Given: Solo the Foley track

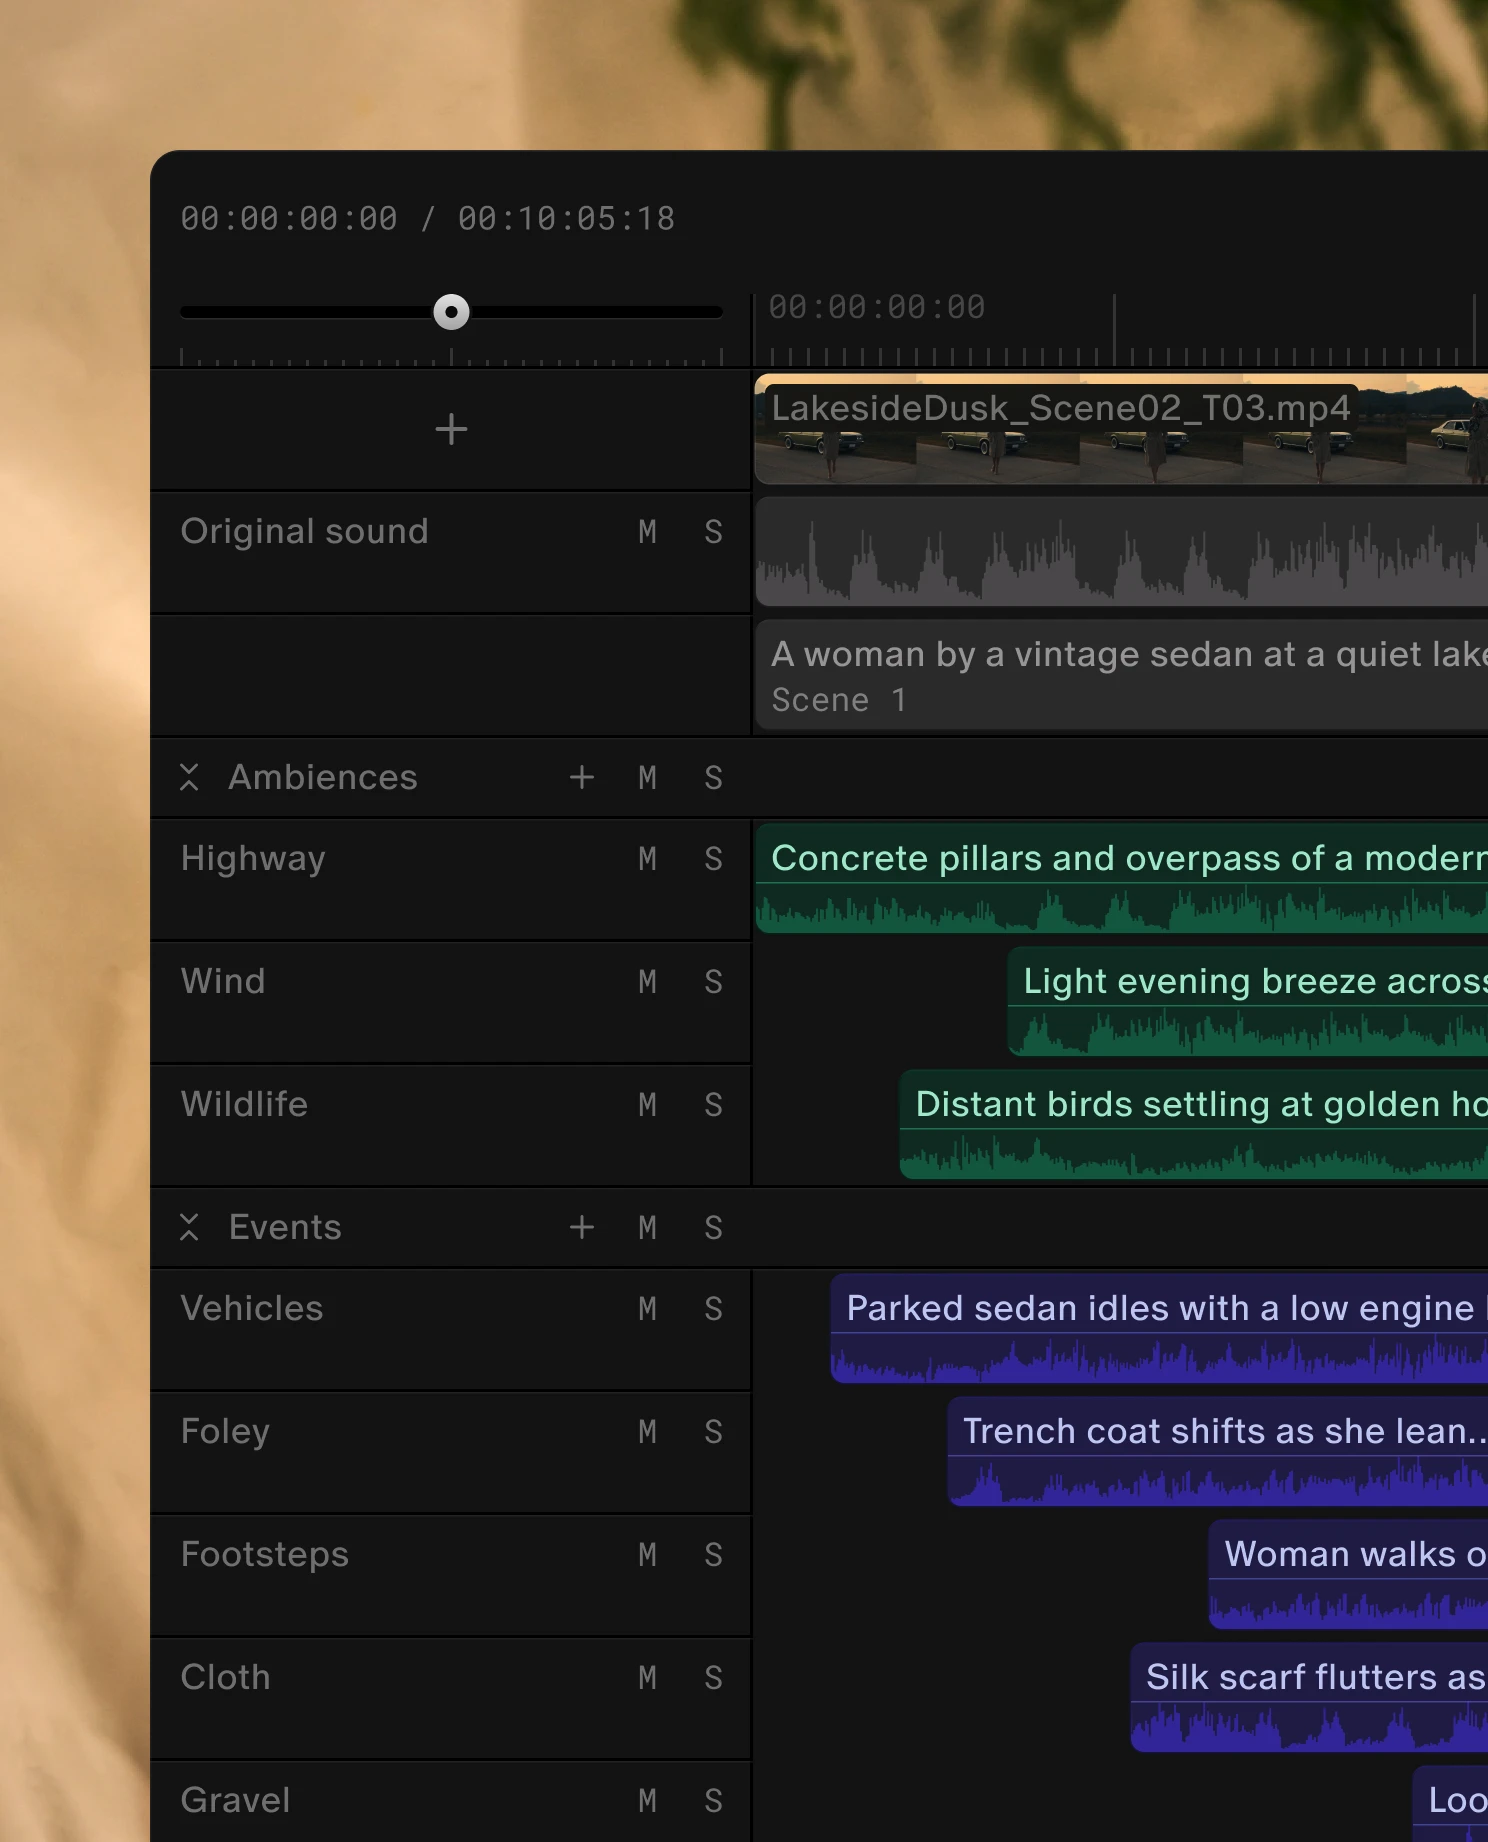Looking at the screenshot, I should coord(713,1432).
